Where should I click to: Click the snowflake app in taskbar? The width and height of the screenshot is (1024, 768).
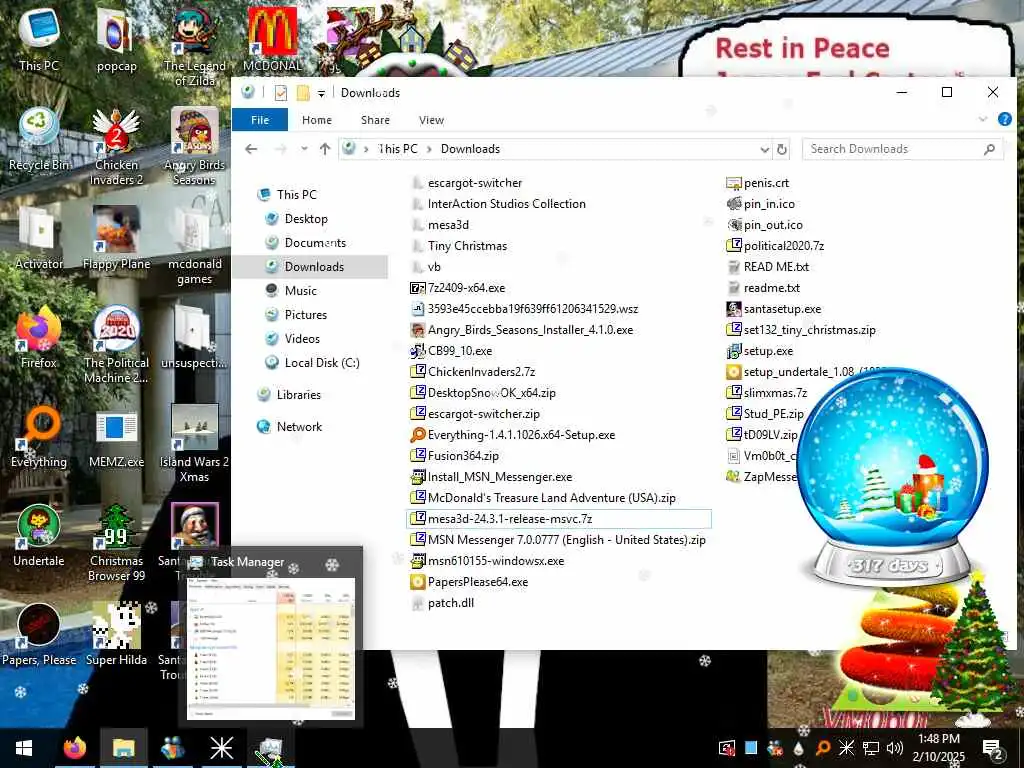pos(221,748)
